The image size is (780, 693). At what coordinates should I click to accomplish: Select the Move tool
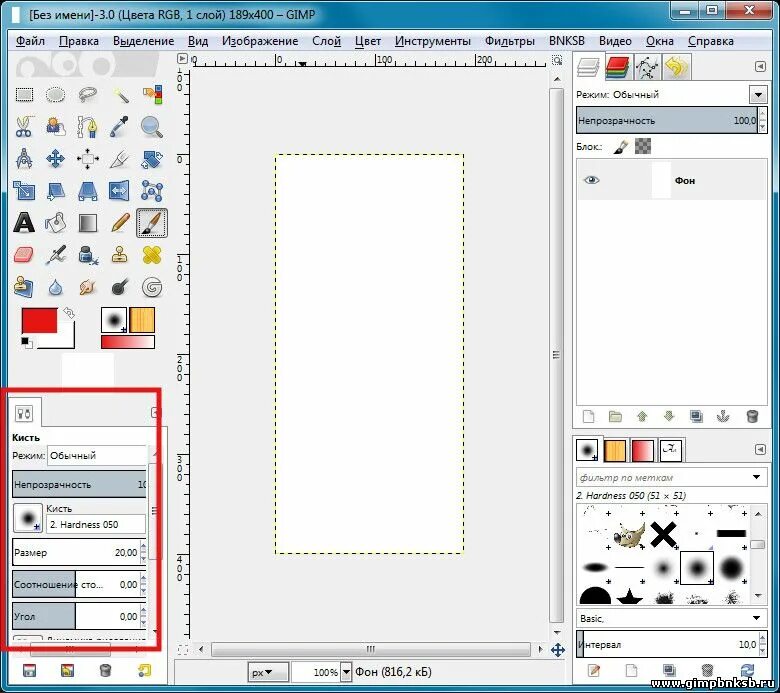click(55, 159)
